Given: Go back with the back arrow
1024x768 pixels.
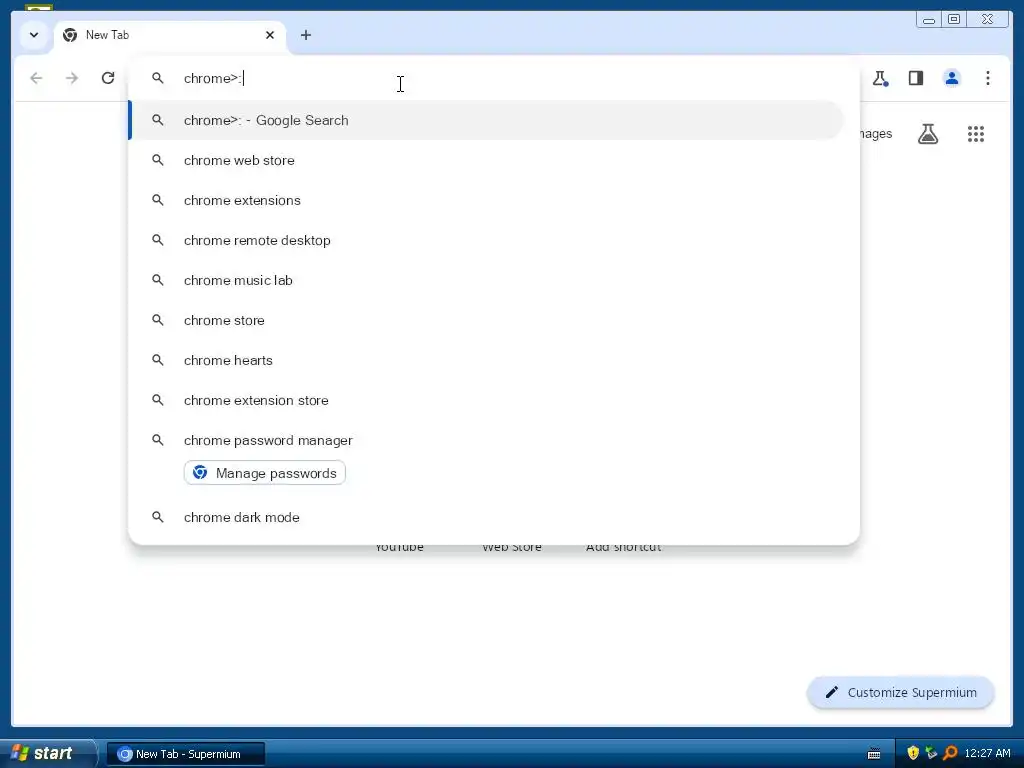Looking at the screenshot, I should click(x=37, y=78).
